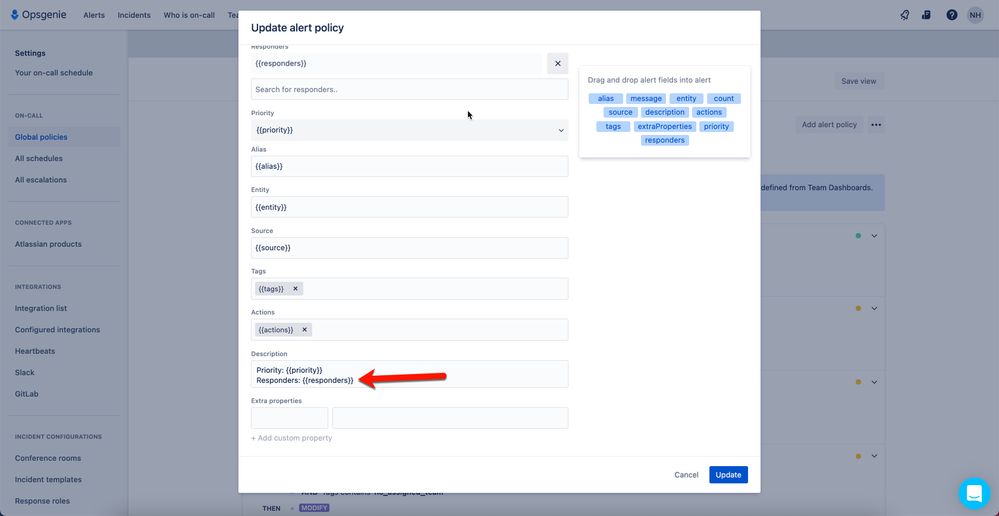
Task: Click Add custom property link
Action: tap(291, 438)
